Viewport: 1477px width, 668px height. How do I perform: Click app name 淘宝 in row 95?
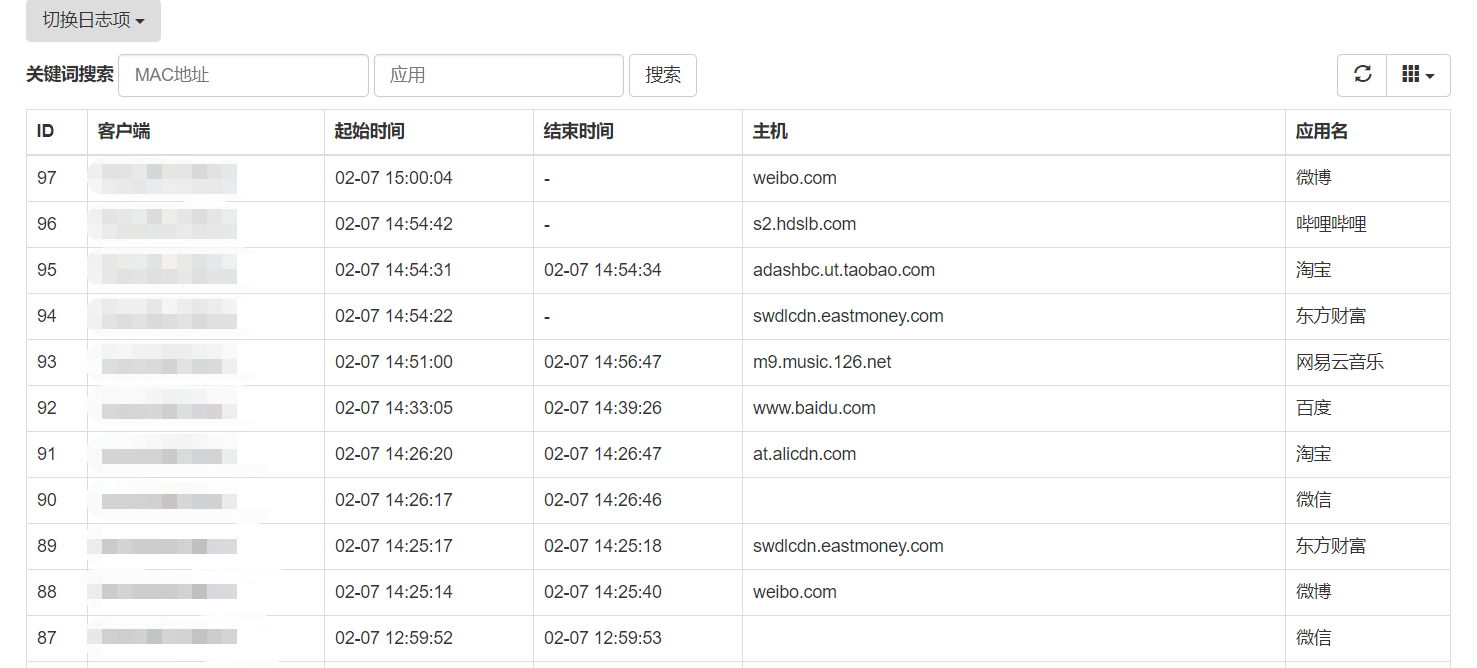pyautogui.click(x=1314, y=270)
